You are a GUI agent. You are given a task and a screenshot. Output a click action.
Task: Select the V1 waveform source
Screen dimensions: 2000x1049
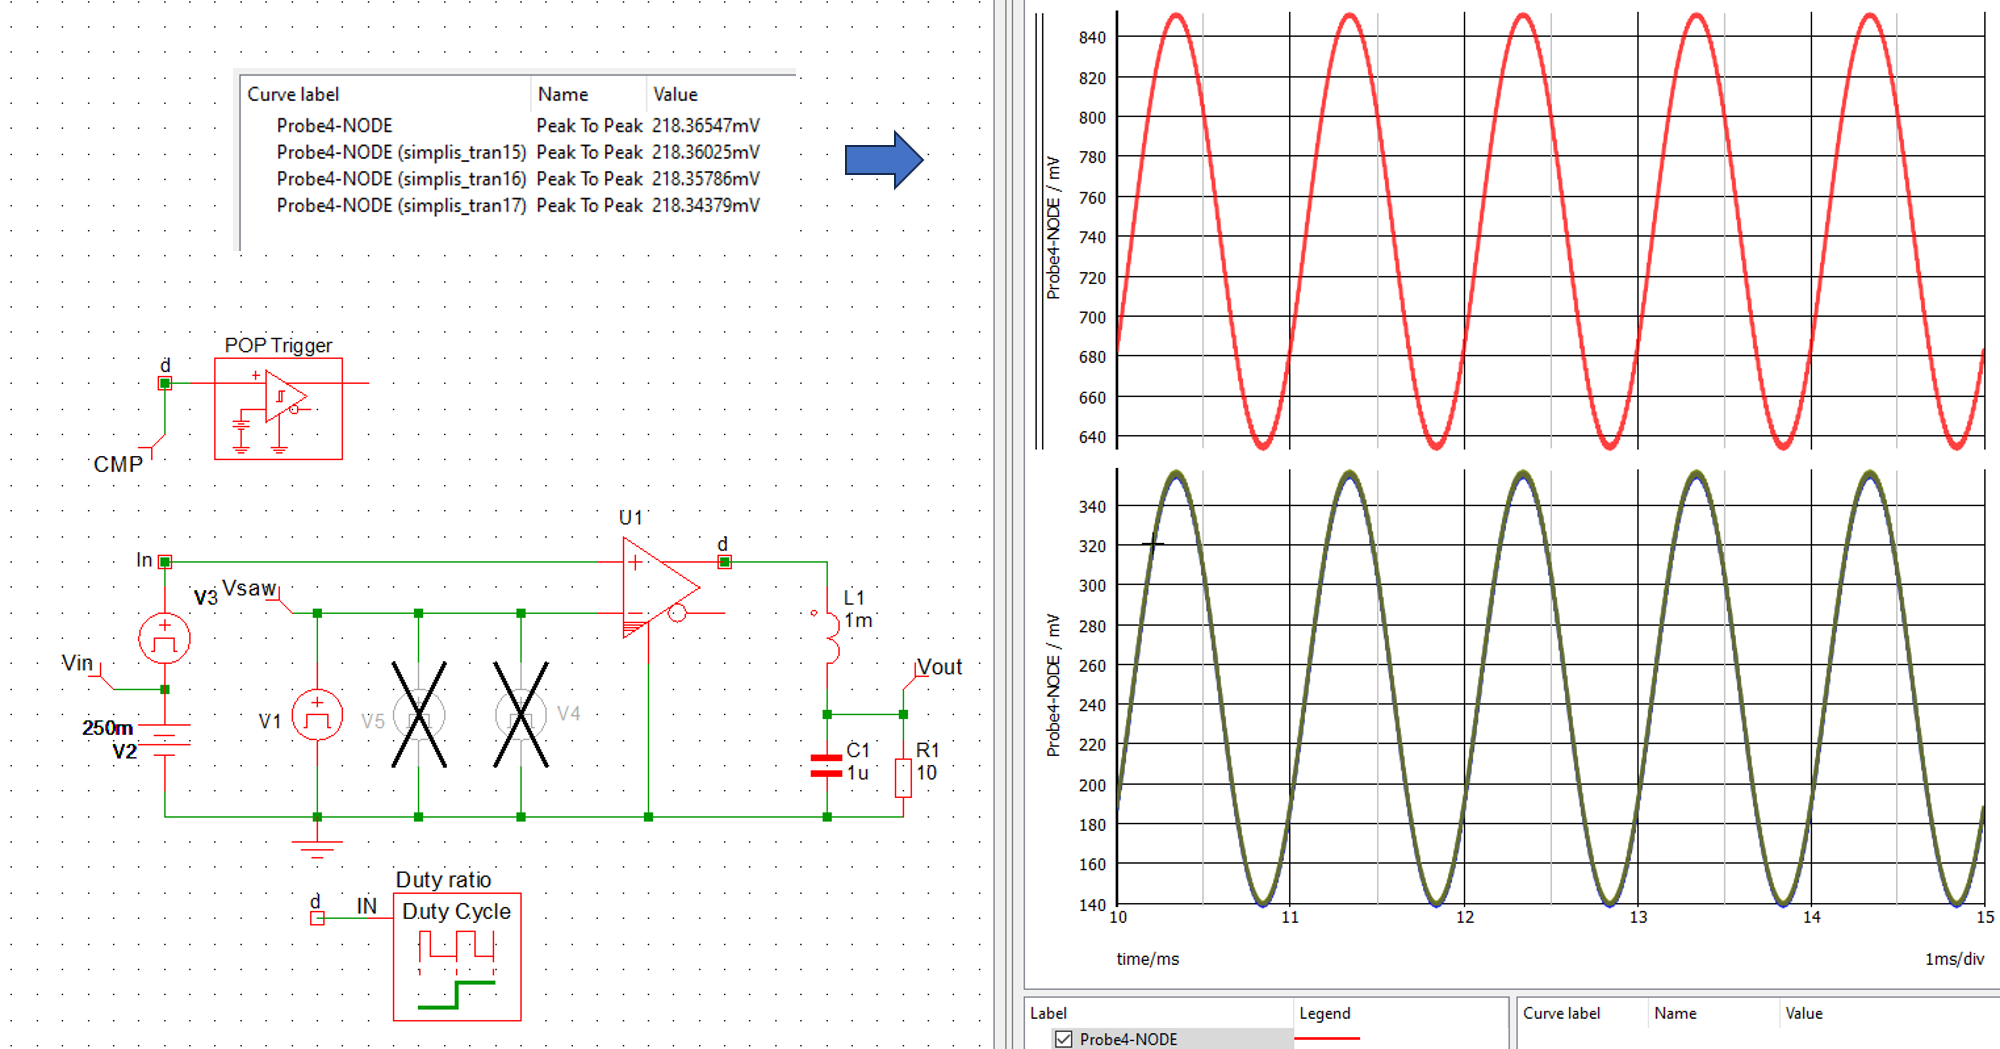point(317,716)
